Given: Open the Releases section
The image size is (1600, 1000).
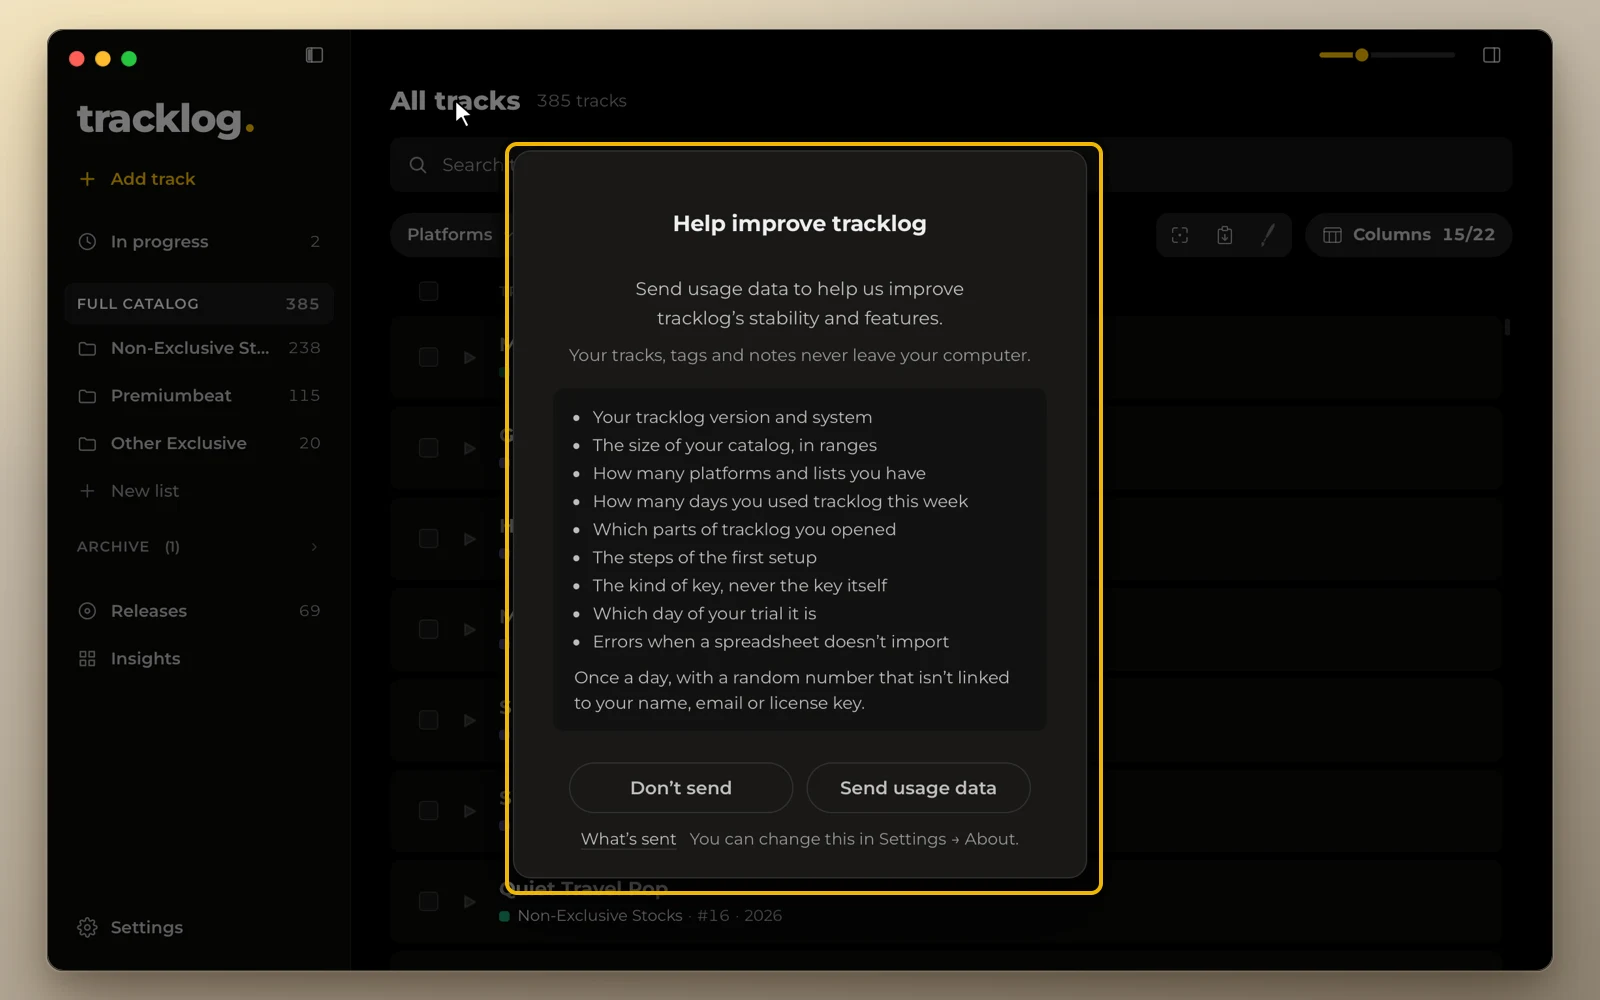Looking at the screenshot, I should click(x=198, y=611).
